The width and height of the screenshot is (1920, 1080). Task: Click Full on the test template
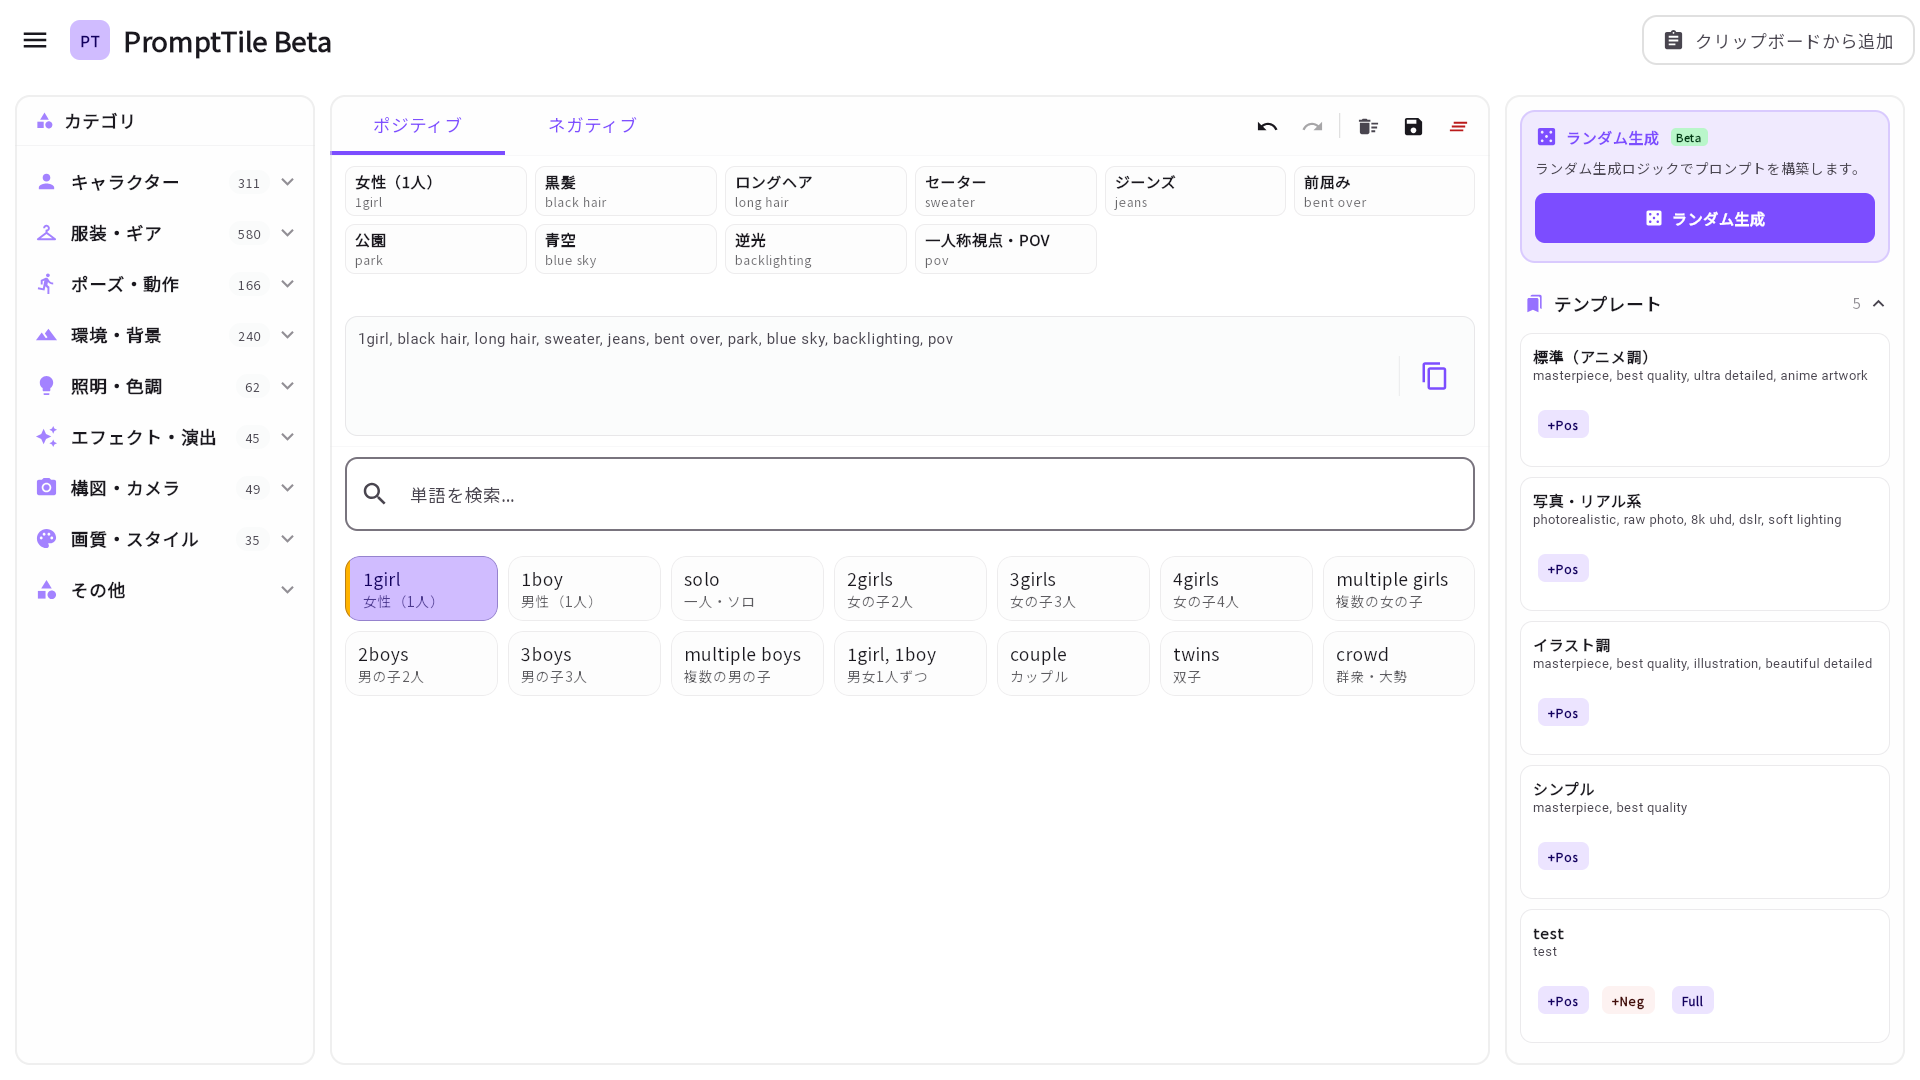[x=1692, y=1001]
